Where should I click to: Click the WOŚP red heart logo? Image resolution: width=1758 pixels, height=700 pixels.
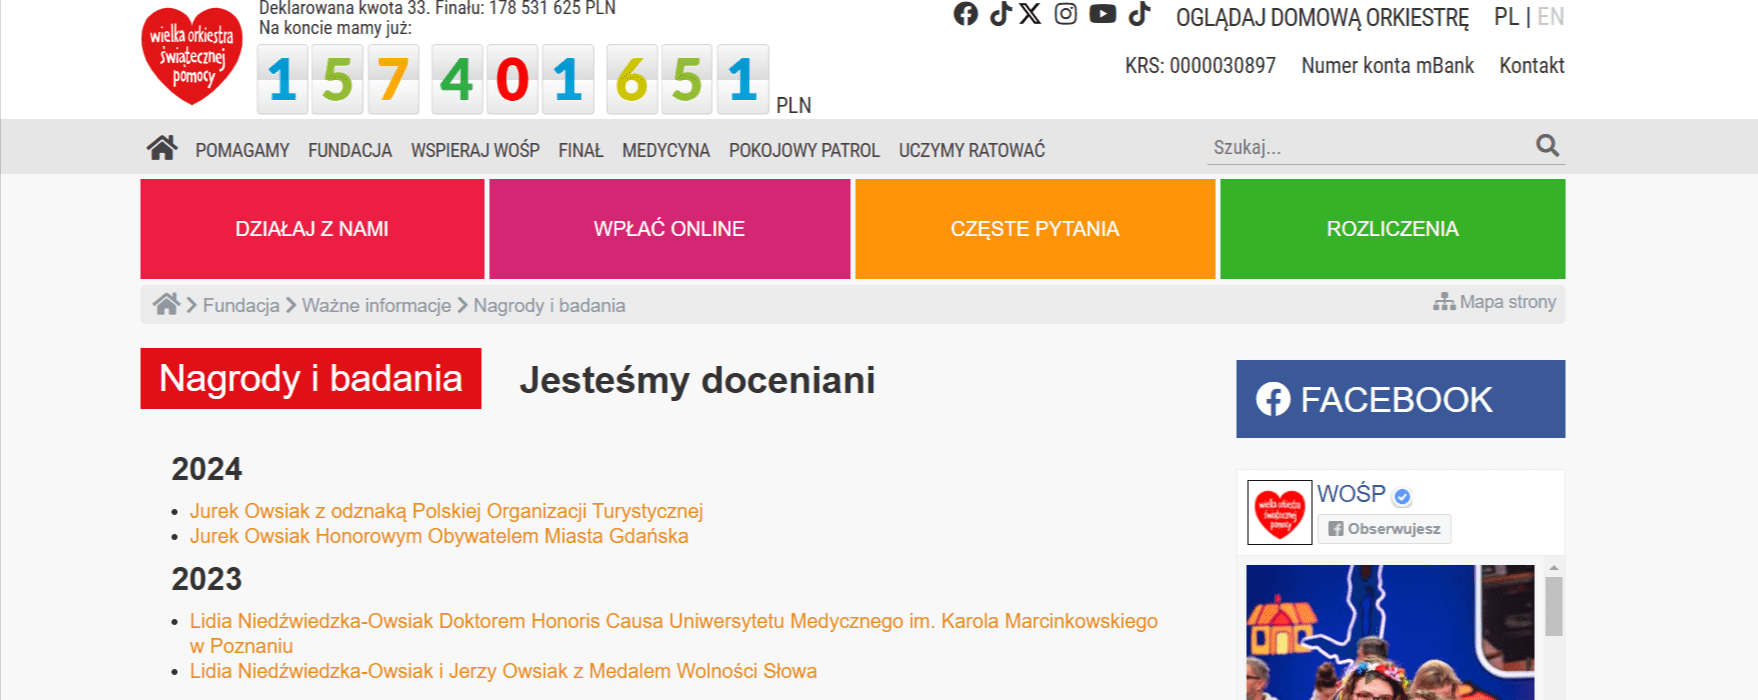(x=192, y=56)
